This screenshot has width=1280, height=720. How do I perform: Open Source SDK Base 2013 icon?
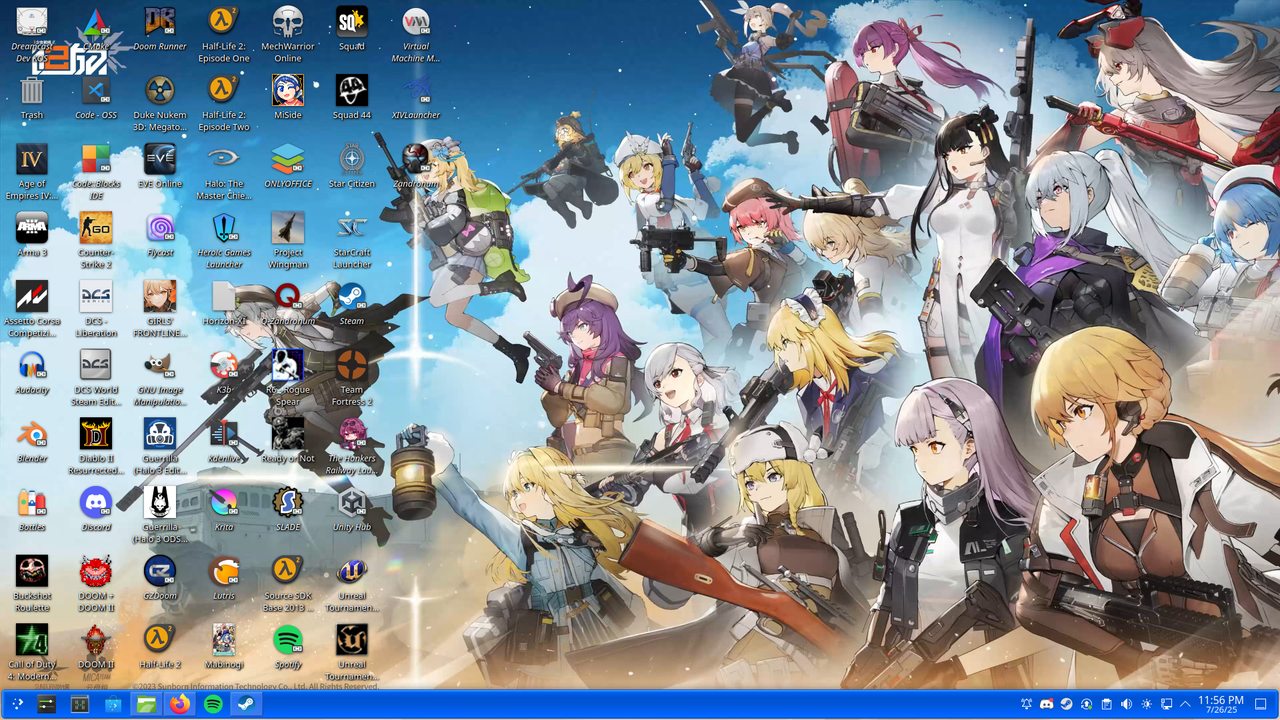click(x=288, y=572)
